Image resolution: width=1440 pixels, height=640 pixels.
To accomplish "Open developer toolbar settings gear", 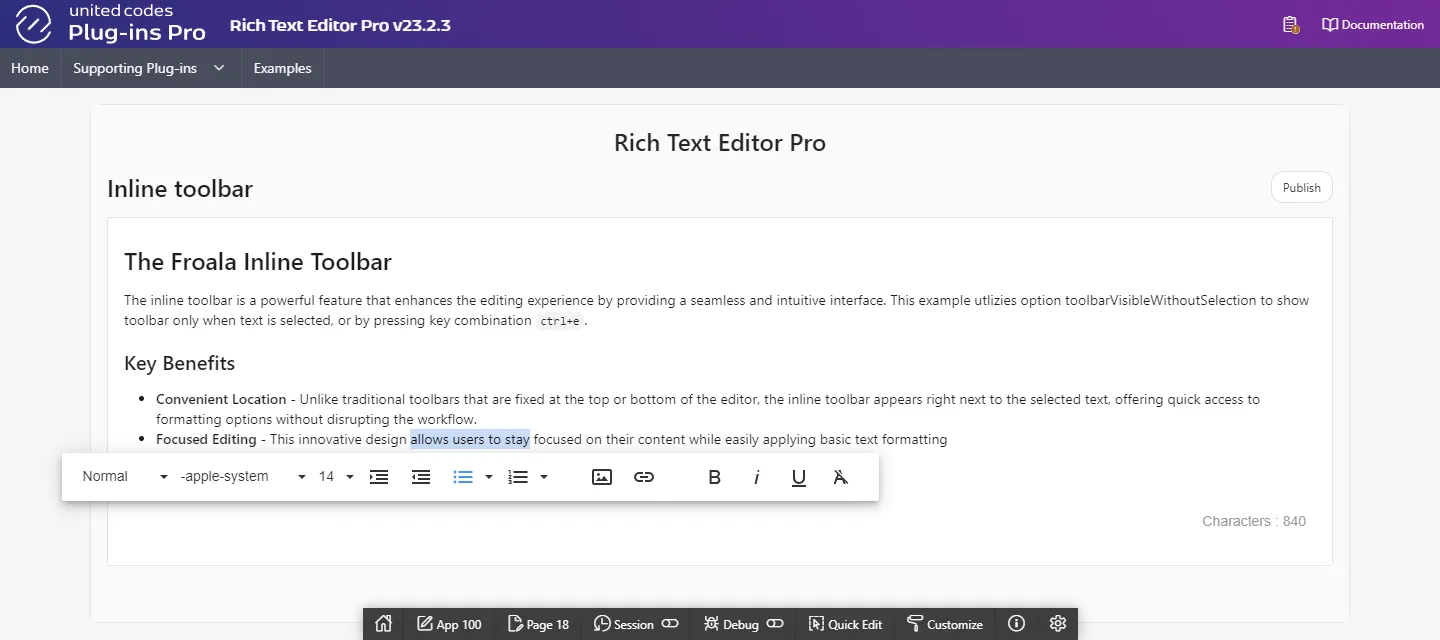I will [x=1058, y=624].
